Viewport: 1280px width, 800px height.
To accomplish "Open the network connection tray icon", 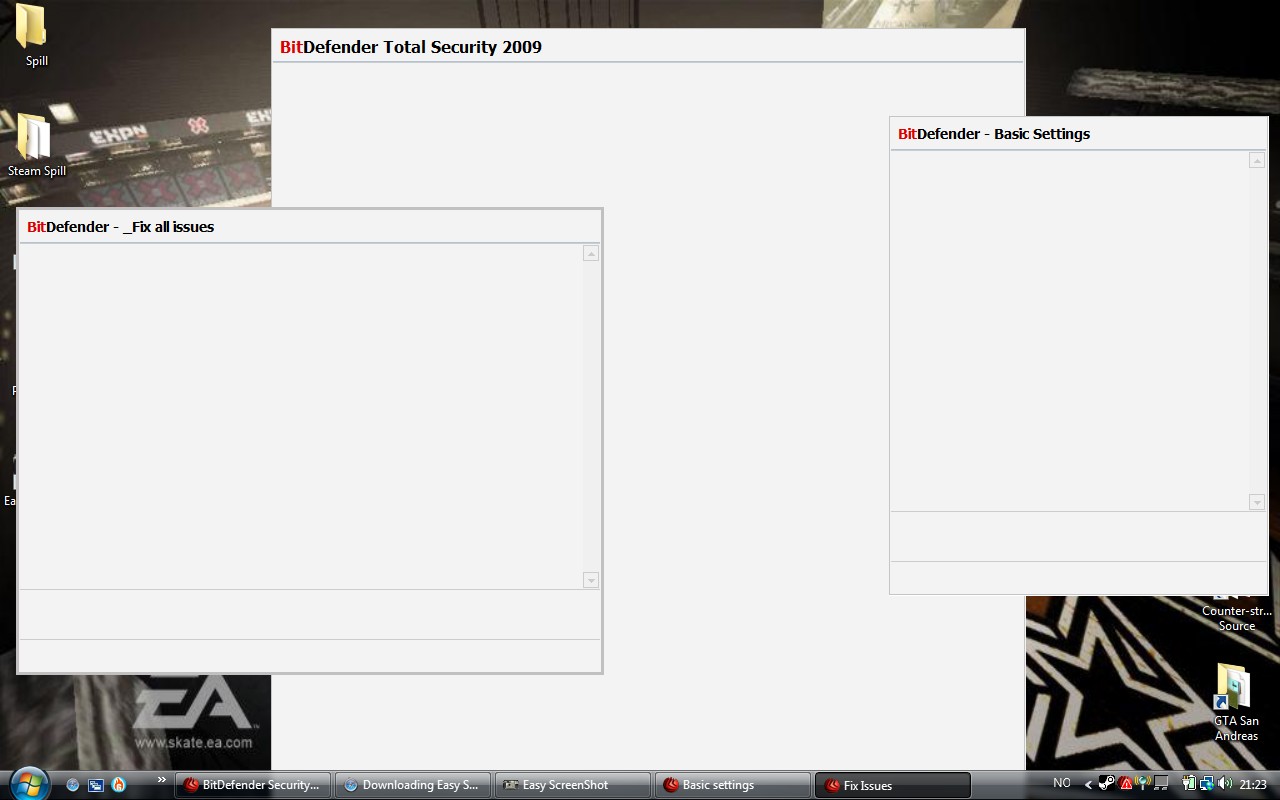I will [1207, 783].
